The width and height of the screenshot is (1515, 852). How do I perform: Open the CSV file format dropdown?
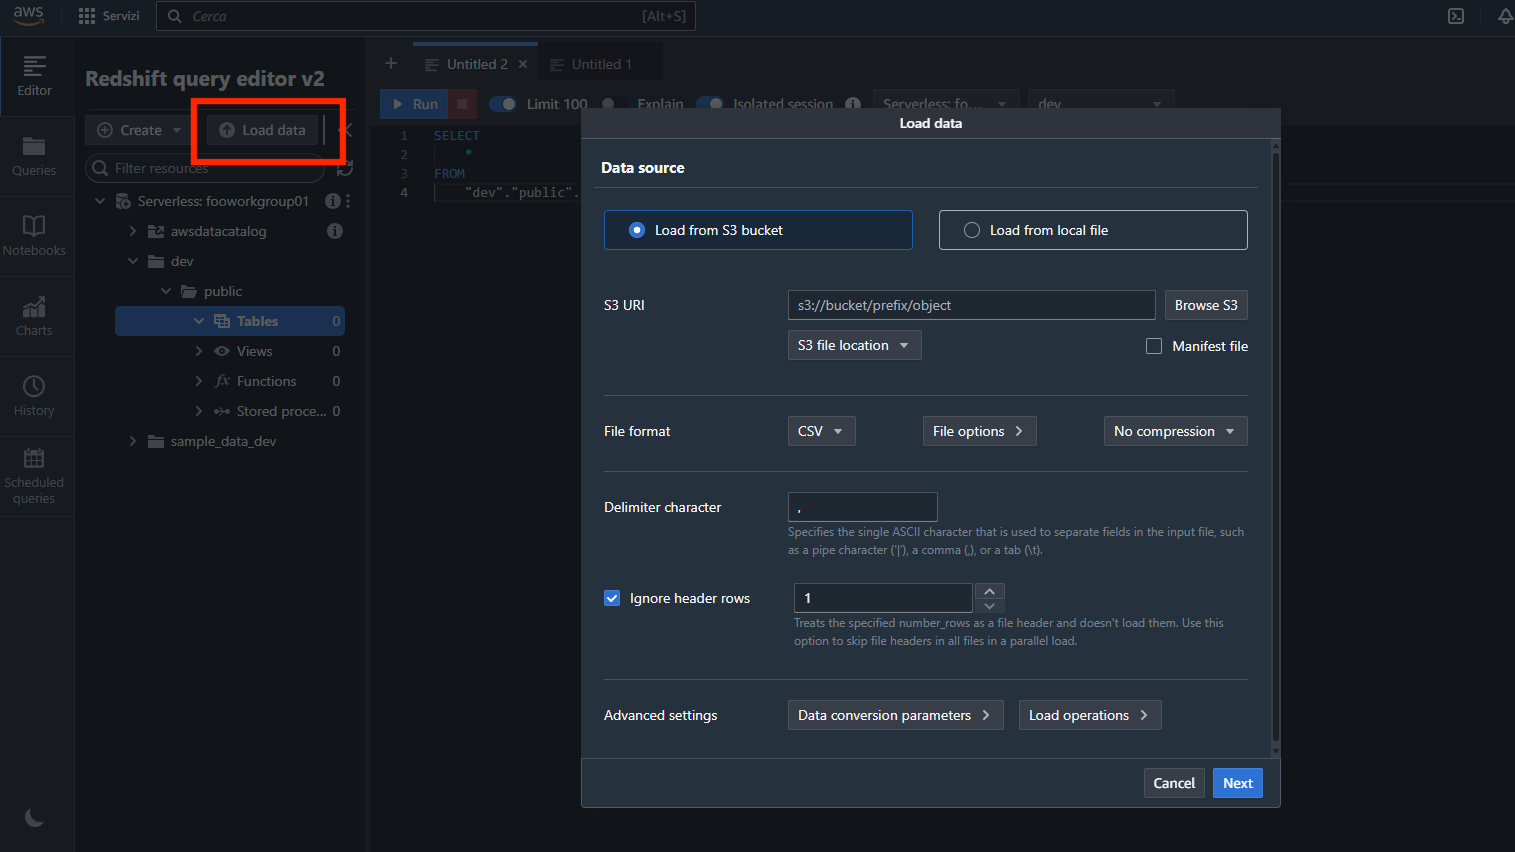click(822, 431)
